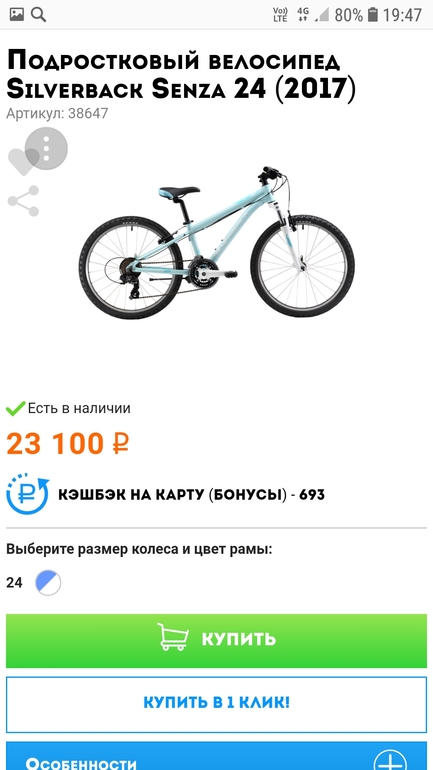The image size is (433, 770).
Task: Open the three-dot floating menu bubble
Action: coord(46,148)
